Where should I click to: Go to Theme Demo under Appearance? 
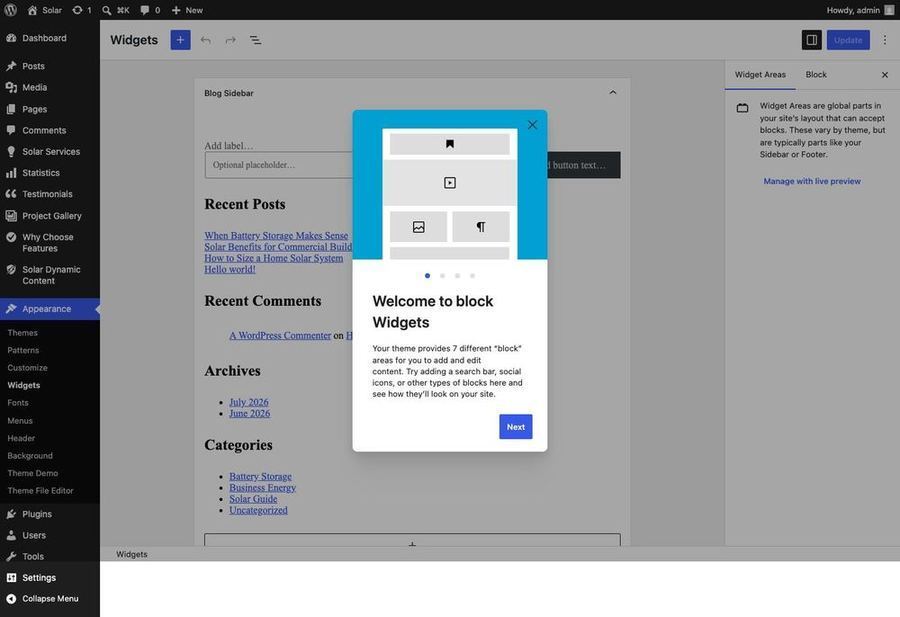tap(33, 473)
